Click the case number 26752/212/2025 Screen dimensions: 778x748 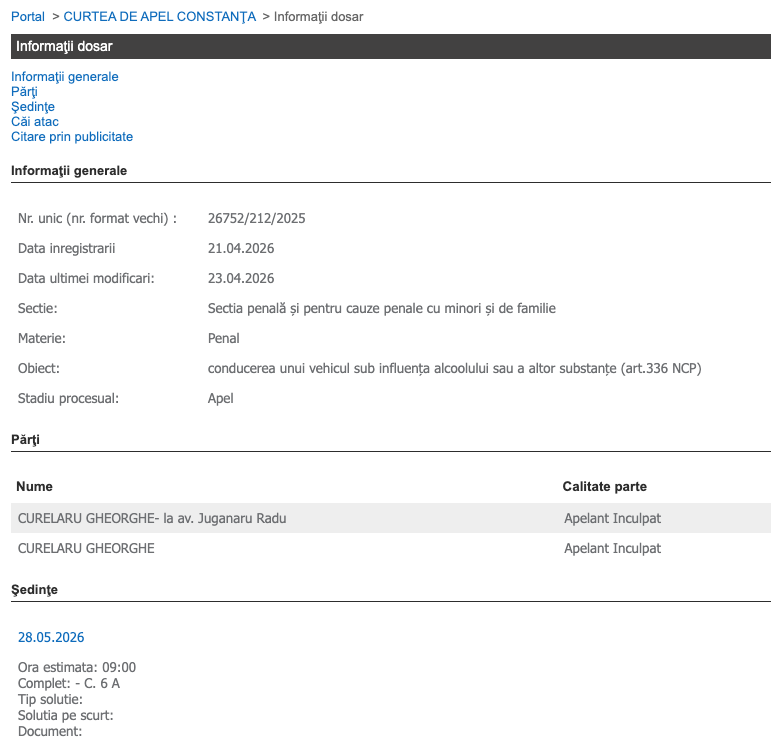click(256, 218)
